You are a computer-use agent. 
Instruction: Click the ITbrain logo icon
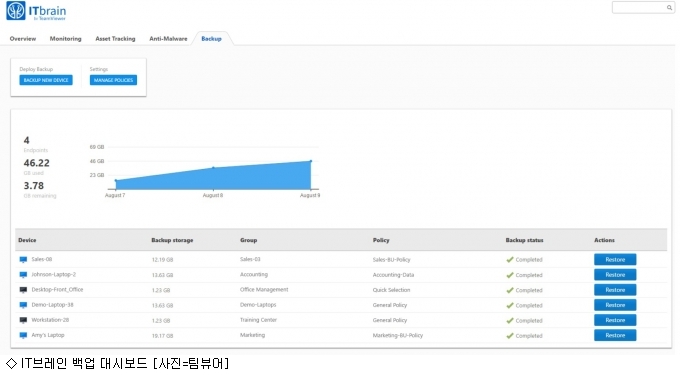(16, 11)
